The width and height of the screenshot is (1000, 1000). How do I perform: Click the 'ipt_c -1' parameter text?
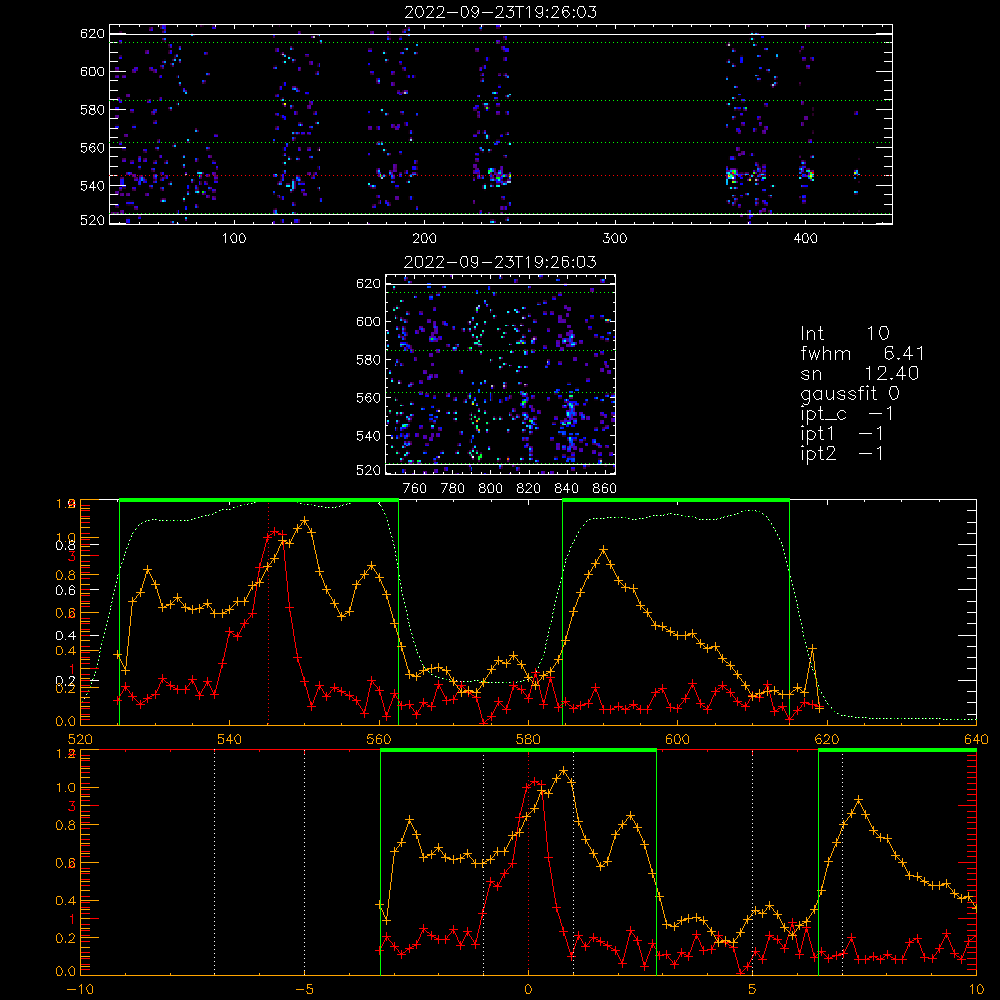(847, 414)
